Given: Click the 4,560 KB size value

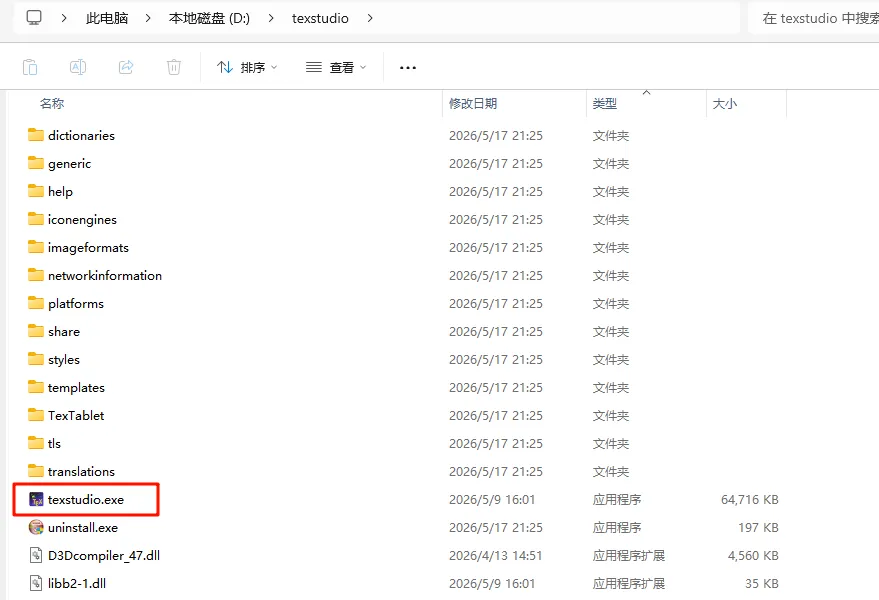Looking at the screenshot, I should pyautogui.click(x=753, y=555).
